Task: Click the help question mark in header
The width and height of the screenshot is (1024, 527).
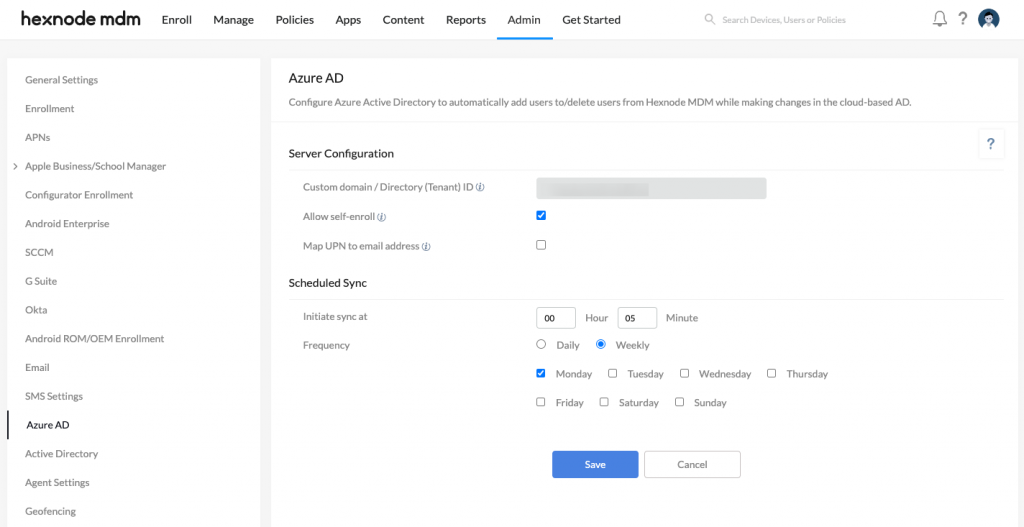Action: [x=963, y=19]
